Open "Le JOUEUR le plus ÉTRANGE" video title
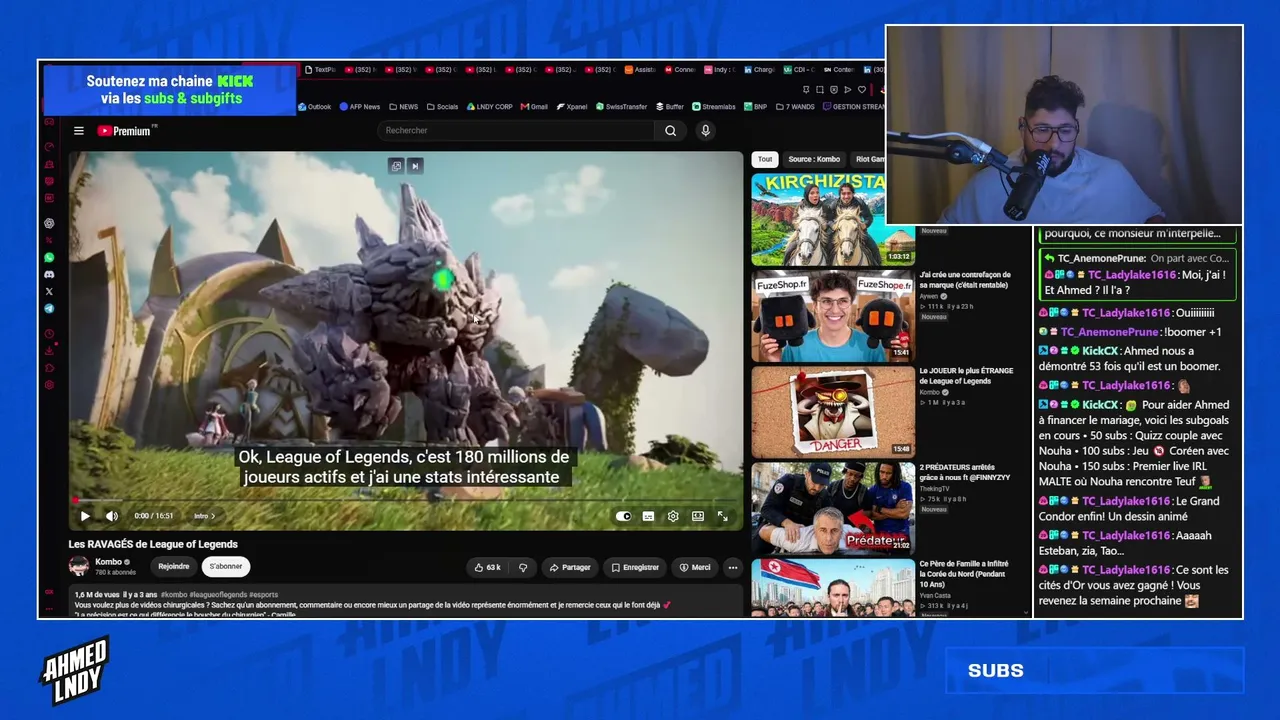Screen dimensions: 1280x720 [966, 375]
